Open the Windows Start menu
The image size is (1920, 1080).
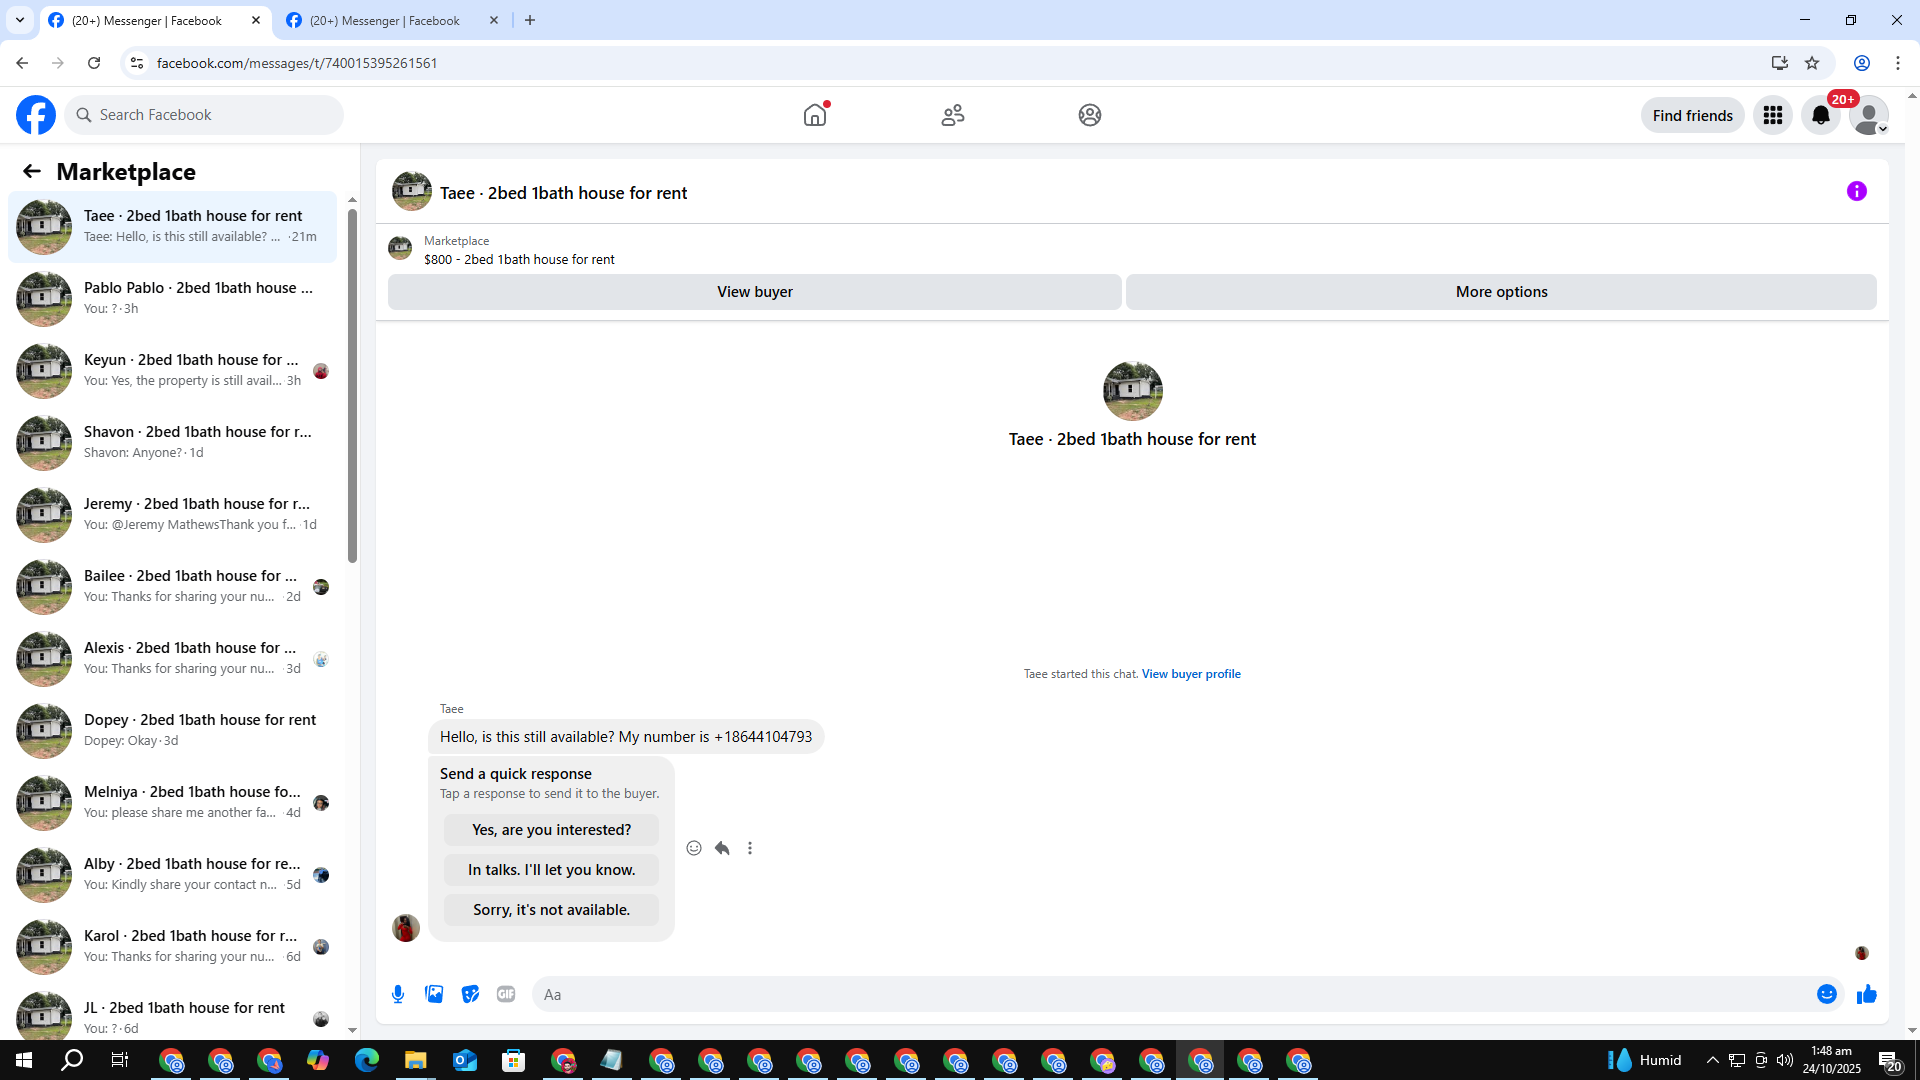coord(24,1060)
